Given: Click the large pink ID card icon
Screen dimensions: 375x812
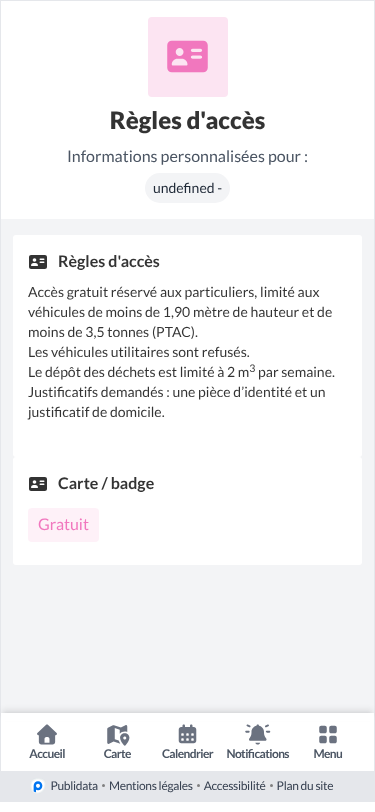Looking at the screenshot, I should click(188, 56).
